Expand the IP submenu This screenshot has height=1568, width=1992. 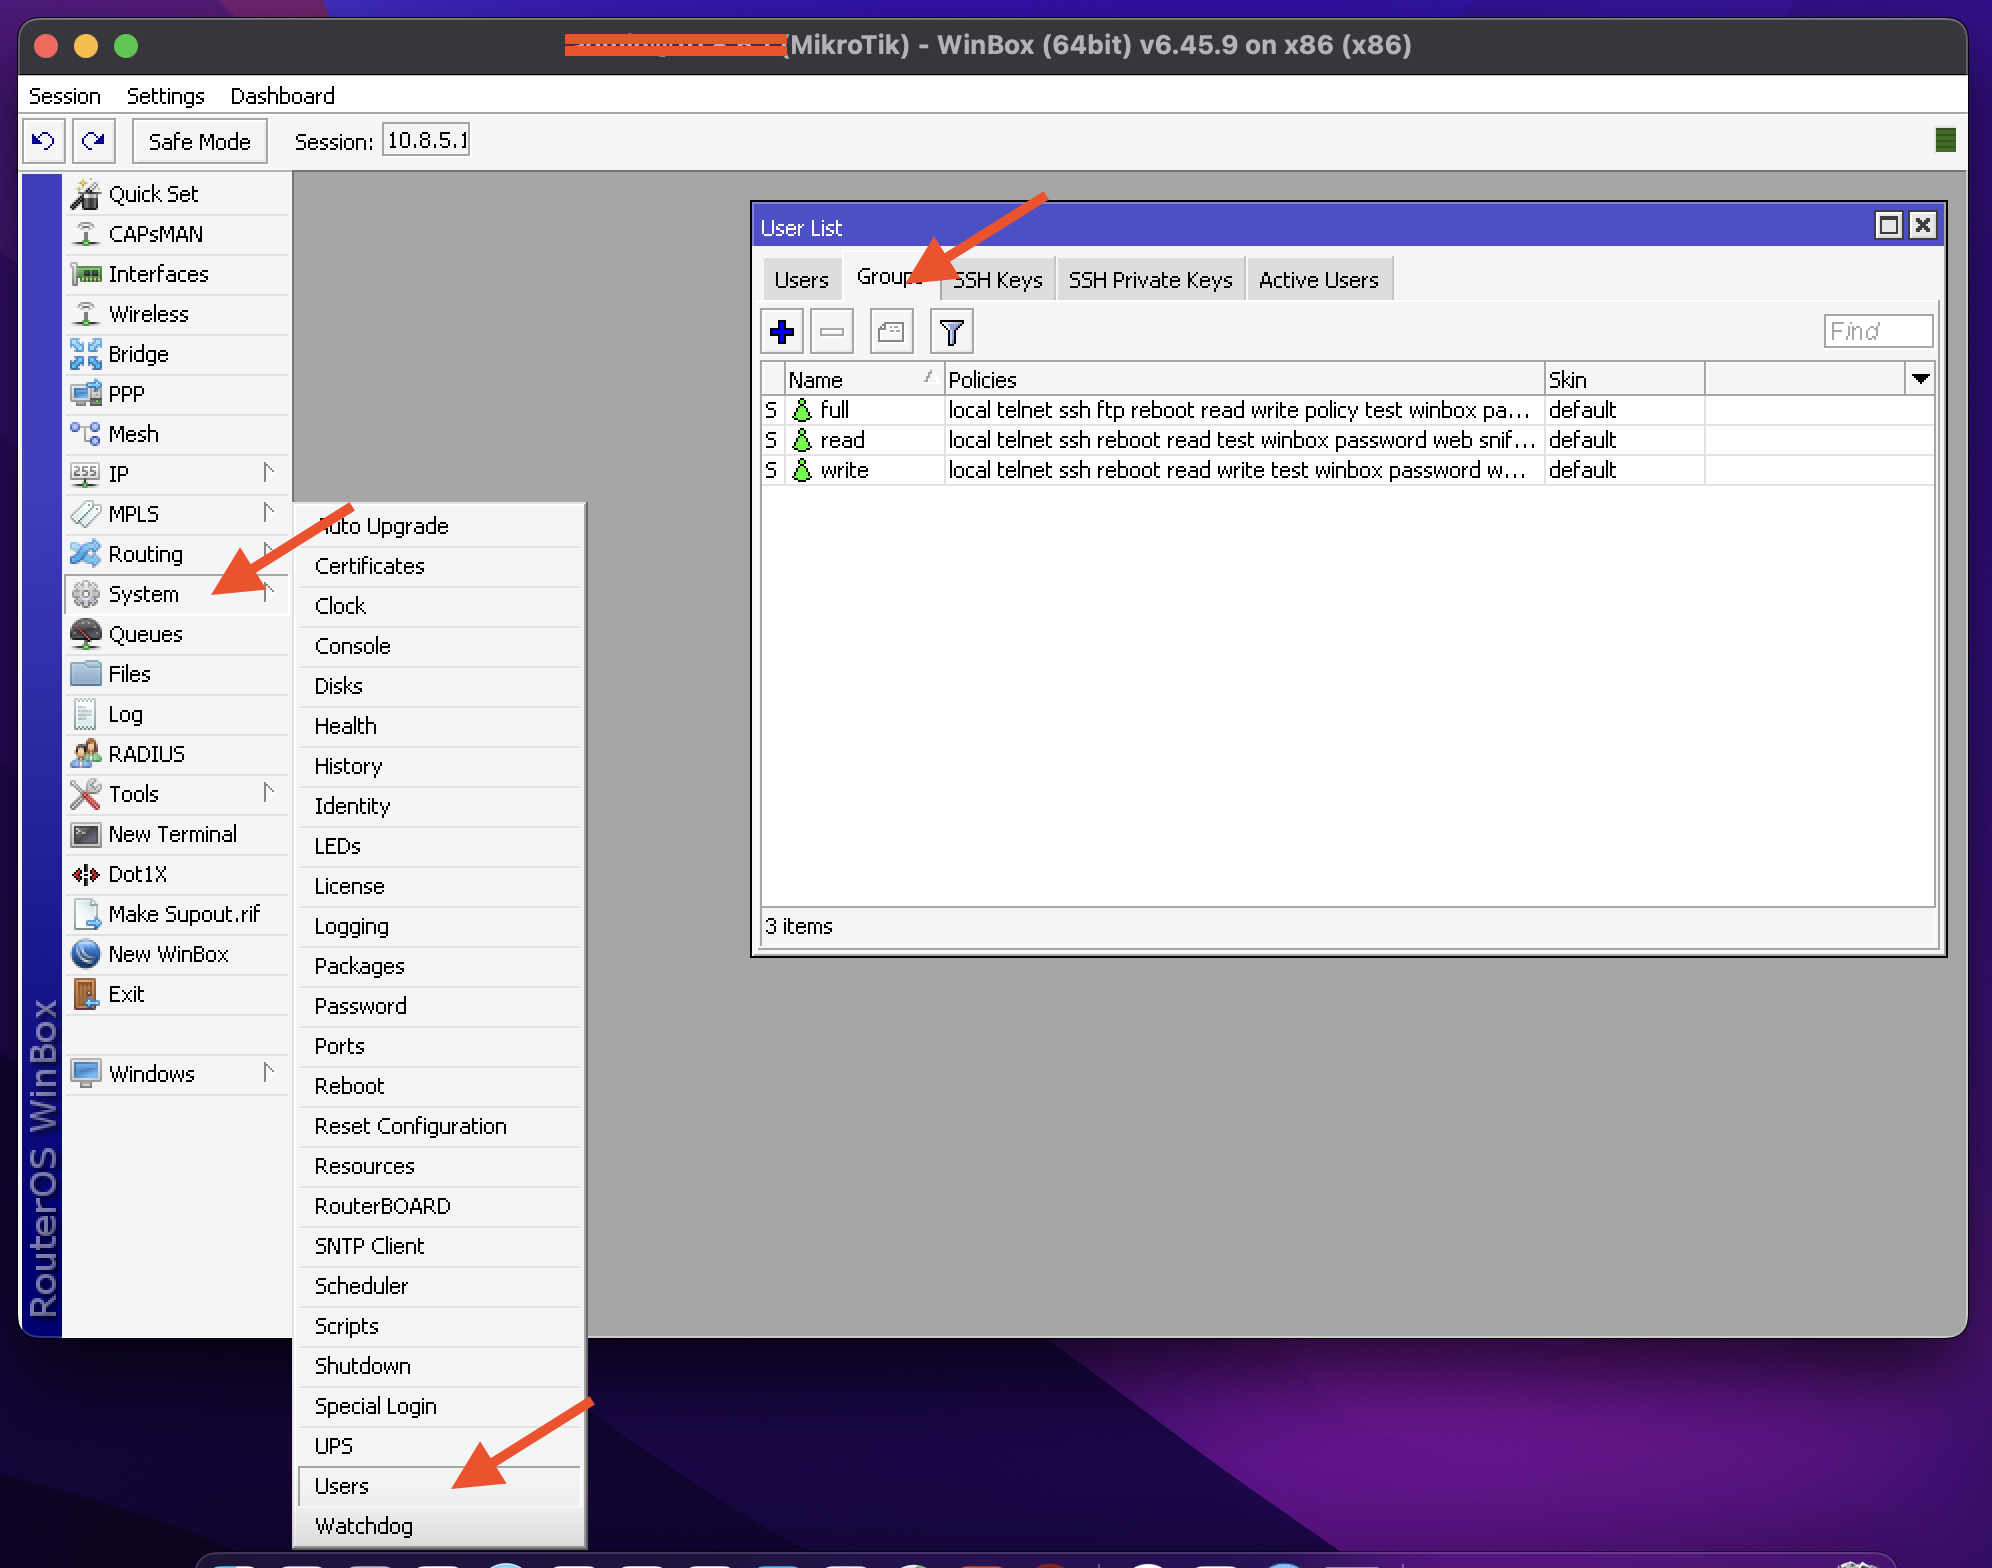[177, 474]
